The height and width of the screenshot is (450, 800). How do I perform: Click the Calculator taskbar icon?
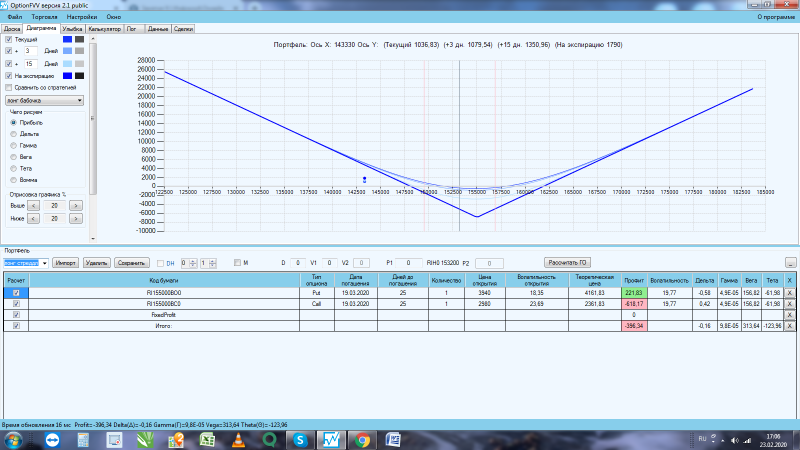click(83, 440)
